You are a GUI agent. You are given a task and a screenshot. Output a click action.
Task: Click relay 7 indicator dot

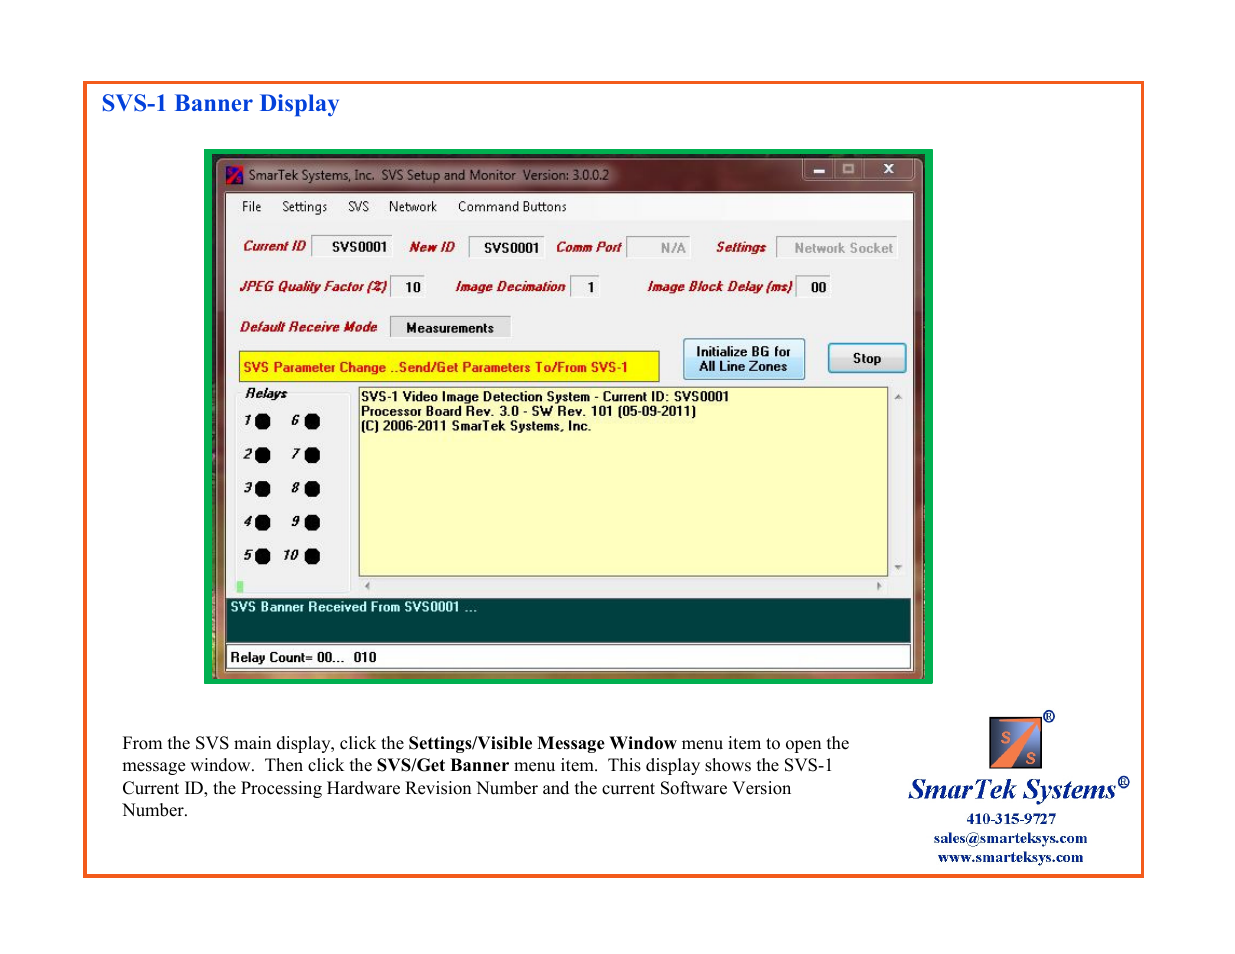(x=312, y=455)
